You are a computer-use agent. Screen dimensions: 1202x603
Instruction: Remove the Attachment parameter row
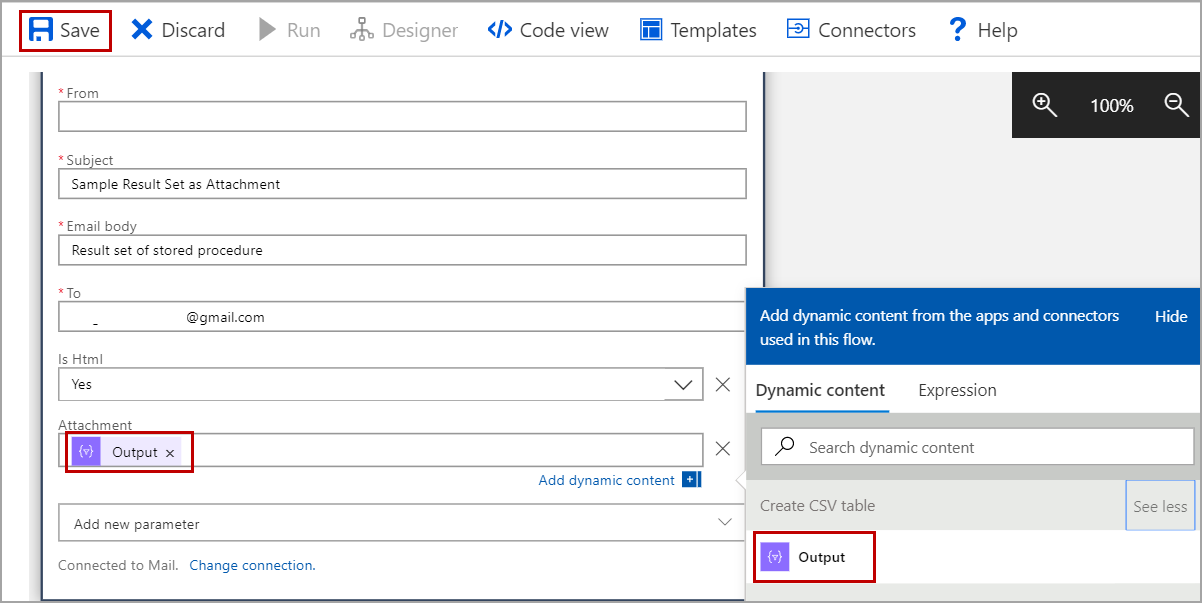pyautogui.click(x=723, y=449)
